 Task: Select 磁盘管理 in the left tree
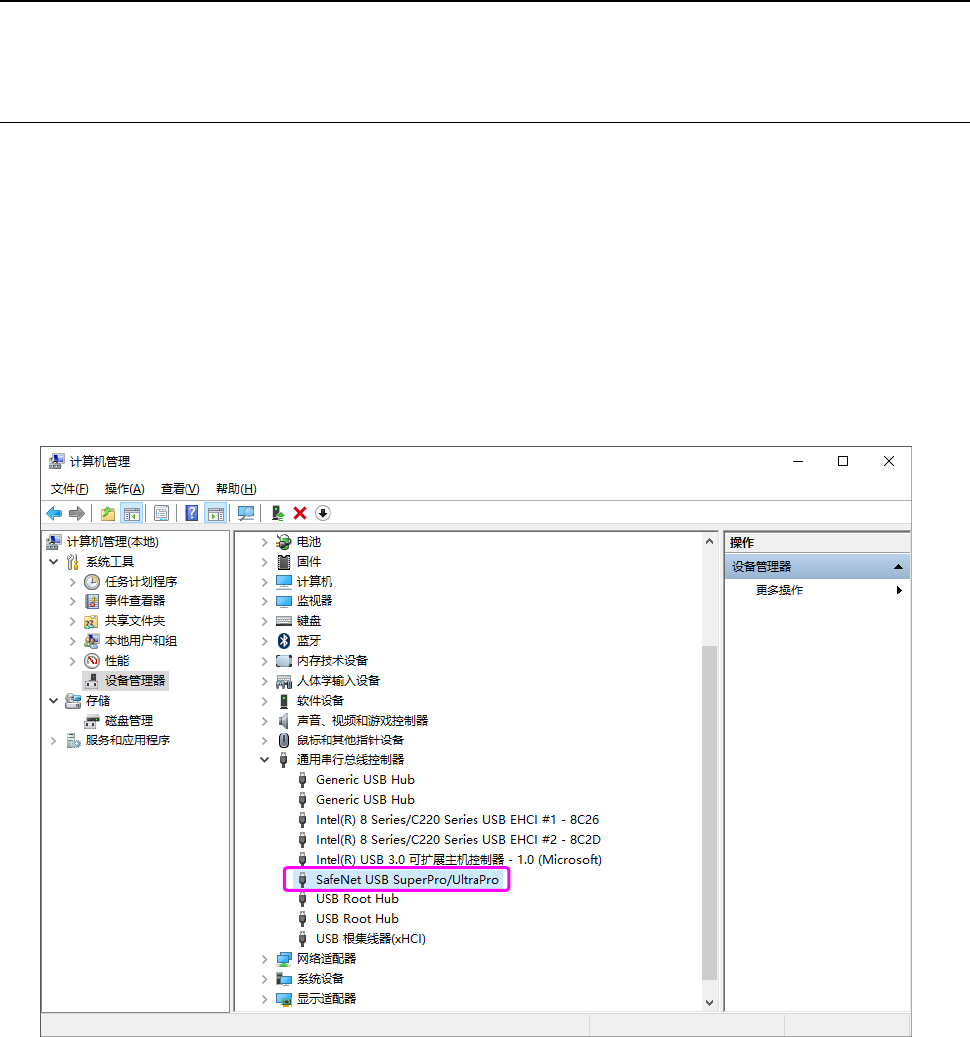[x=128, y=721]
